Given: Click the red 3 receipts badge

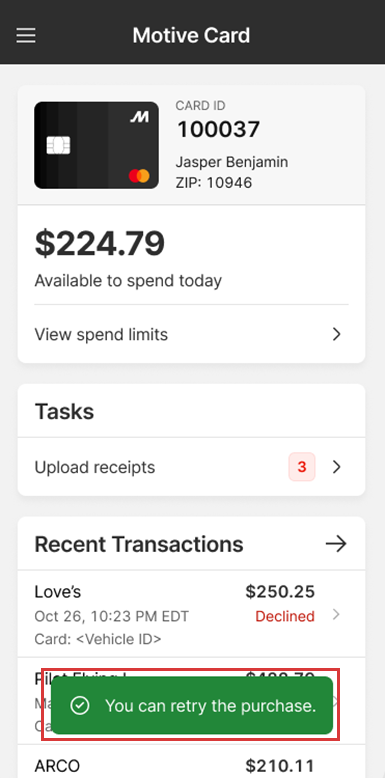Looking at the screenshot, I should (302, 467).
